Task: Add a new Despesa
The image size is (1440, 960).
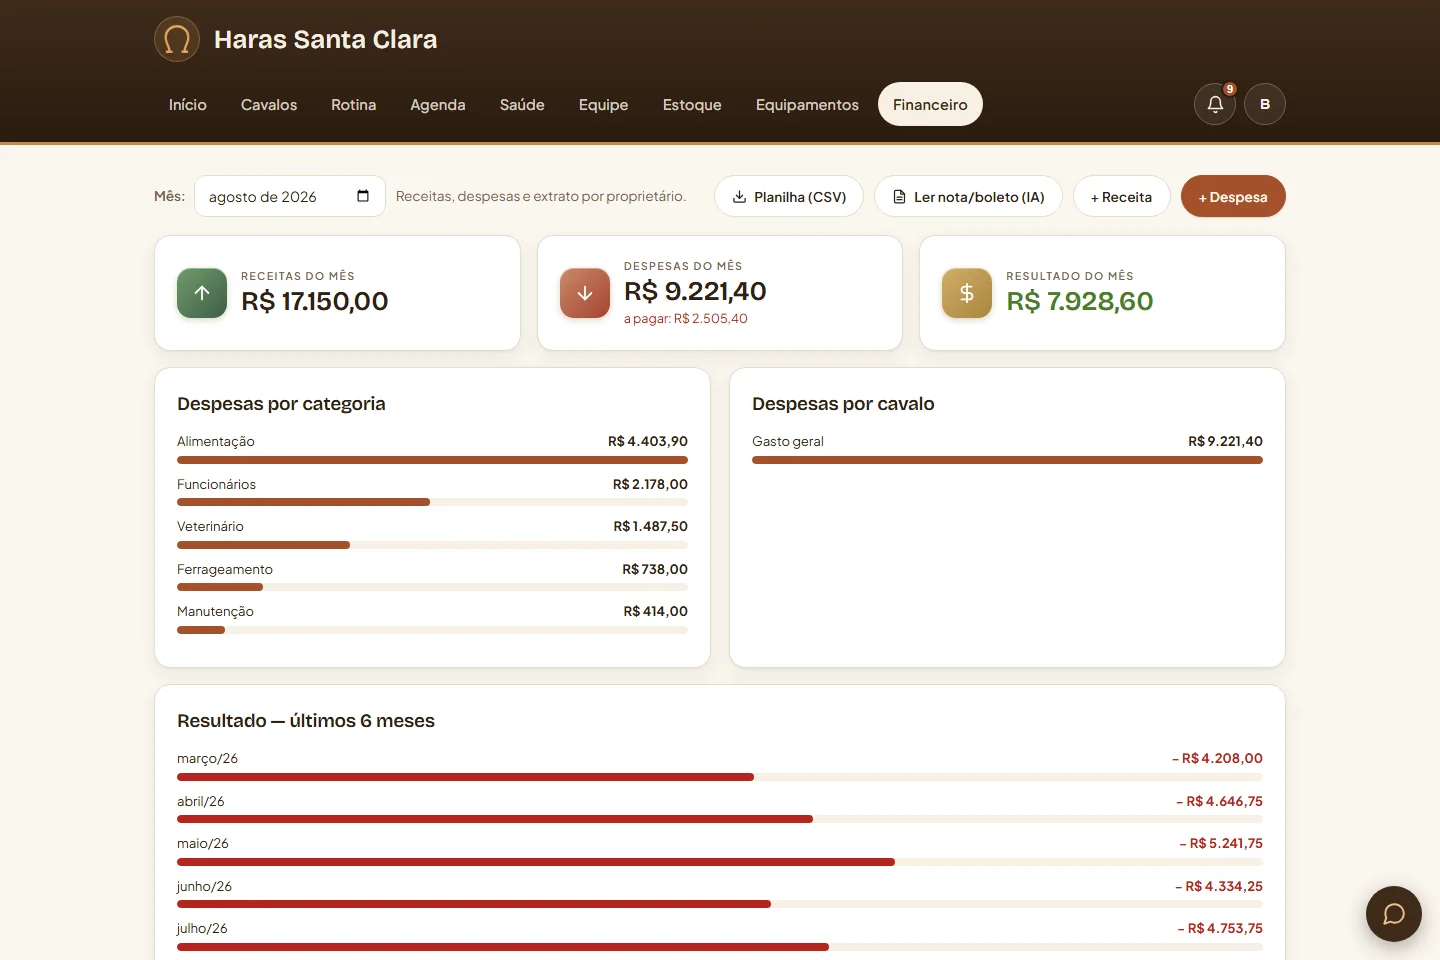Action: pos(1233,196)
